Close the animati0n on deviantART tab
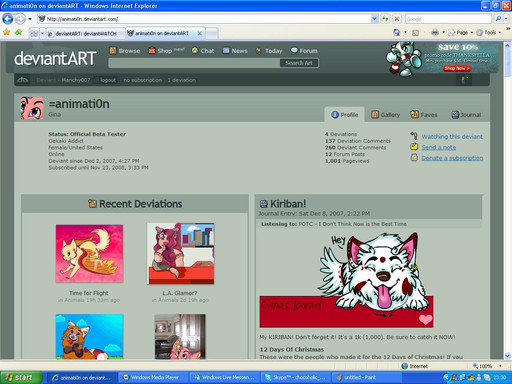This screenshot has width=512, height=384. coord(200,33)
